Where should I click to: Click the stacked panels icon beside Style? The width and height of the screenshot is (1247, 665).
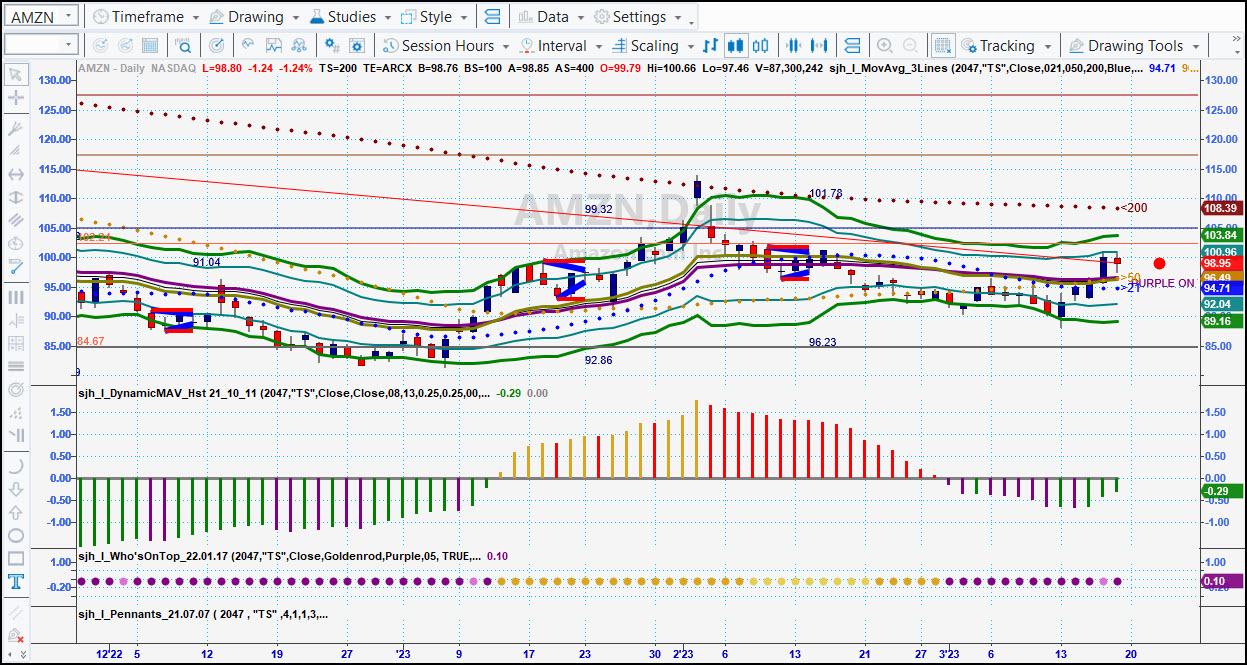tap(491, 17)
